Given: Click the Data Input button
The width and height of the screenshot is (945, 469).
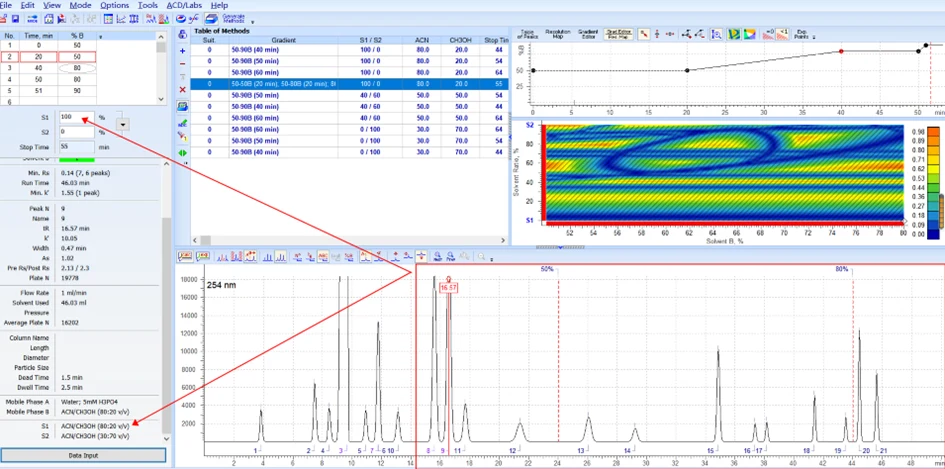Looking at the screenshot, I should [83, 455].
